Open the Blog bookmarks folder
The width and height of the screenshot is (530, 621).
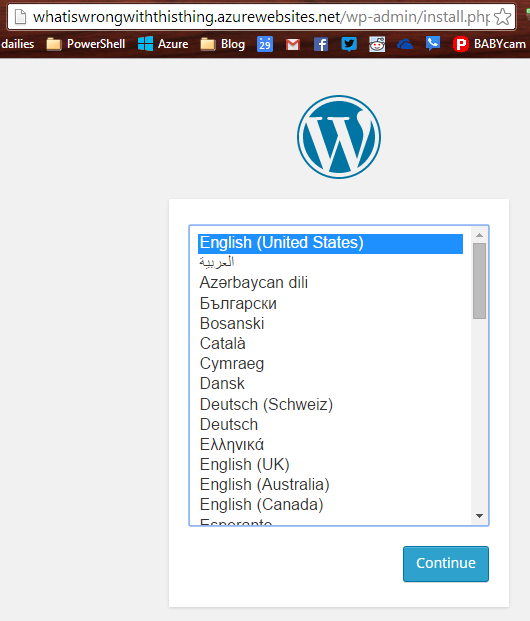pyautogui.click(x=223, y=44)
